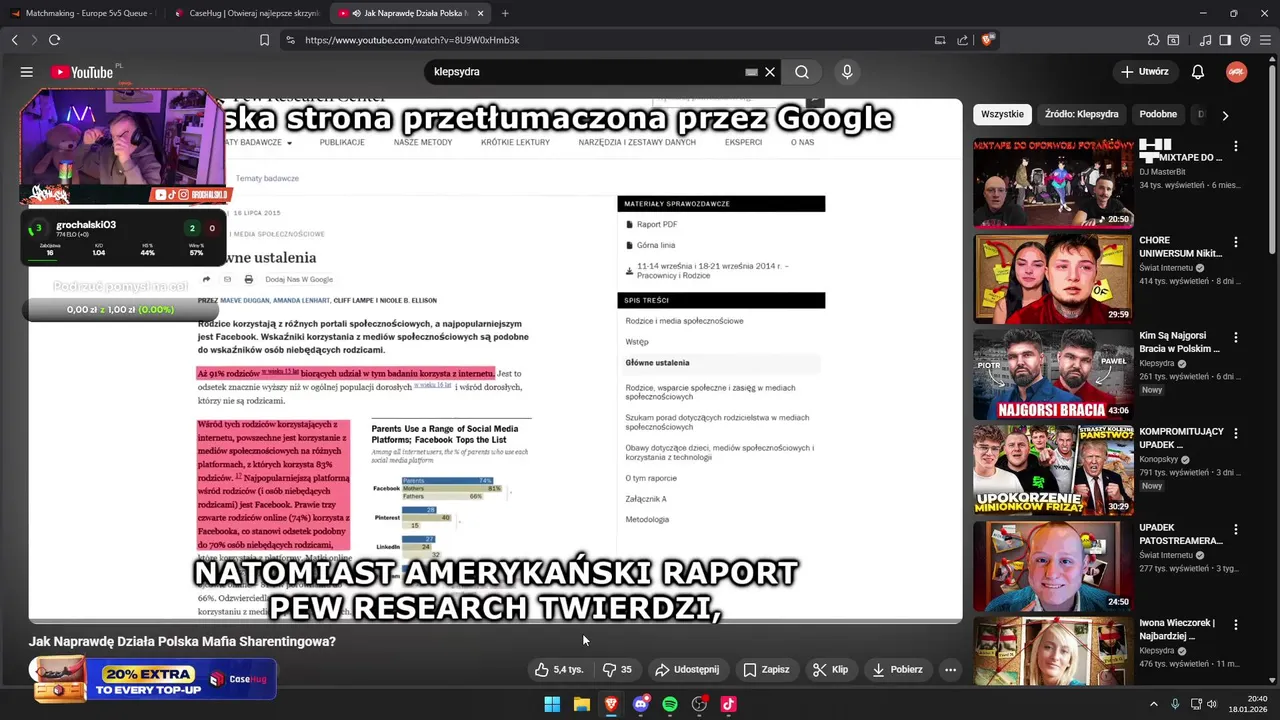Open more actions three-dot button below video
Screen dimensions: 1280x720
[x=950, y=669]
